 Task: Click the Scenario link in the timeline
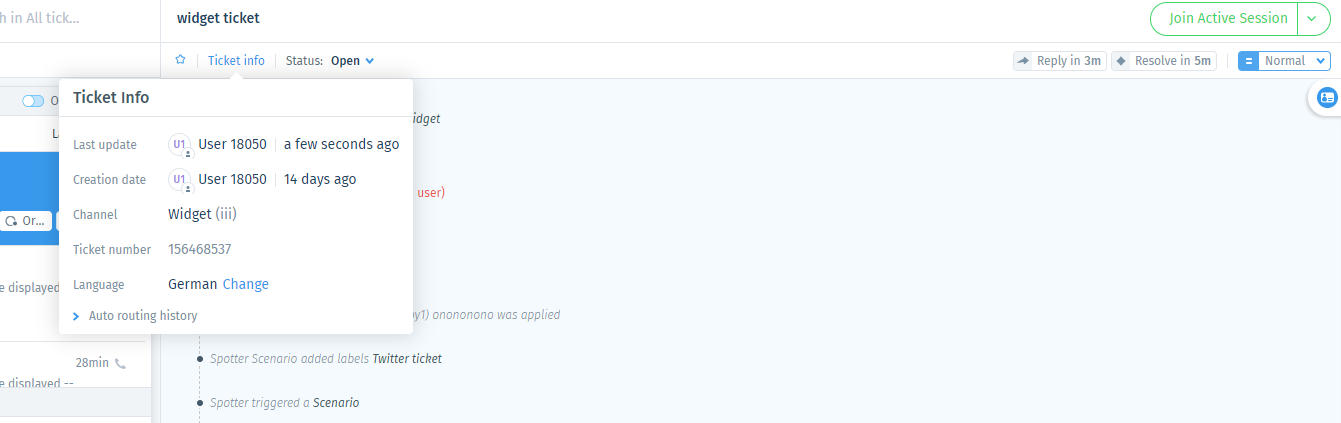click(336, 403)
